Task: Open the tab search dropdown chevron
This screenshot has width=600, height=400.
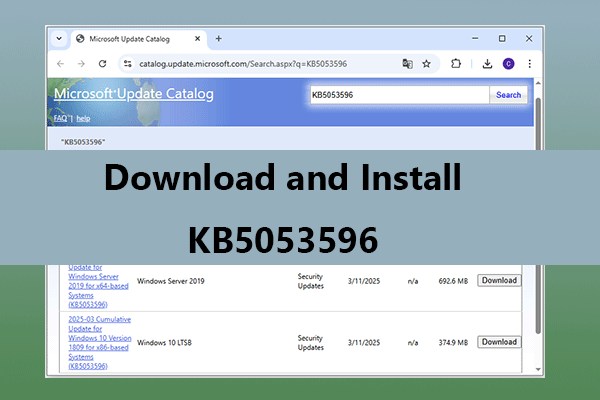Action: click(x=59, y=39)
